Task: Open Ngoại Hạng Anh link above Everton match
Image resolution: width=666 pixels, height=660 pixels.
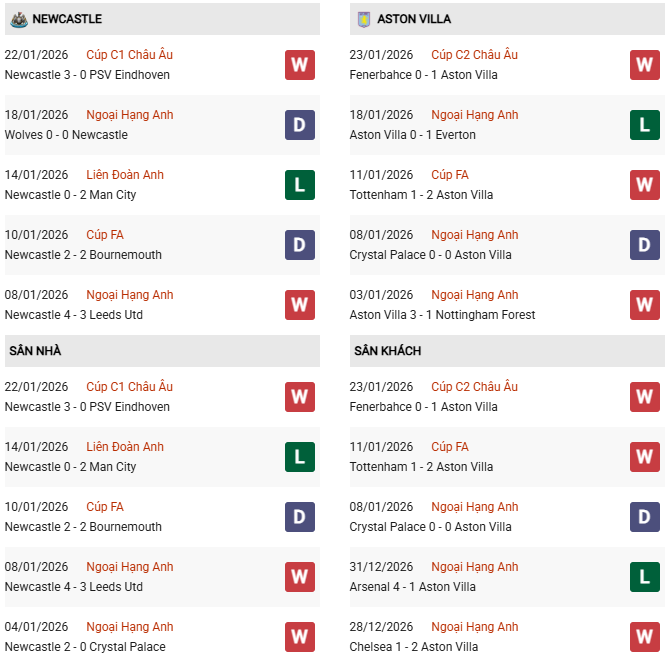Action: click(x=475, y=115)
